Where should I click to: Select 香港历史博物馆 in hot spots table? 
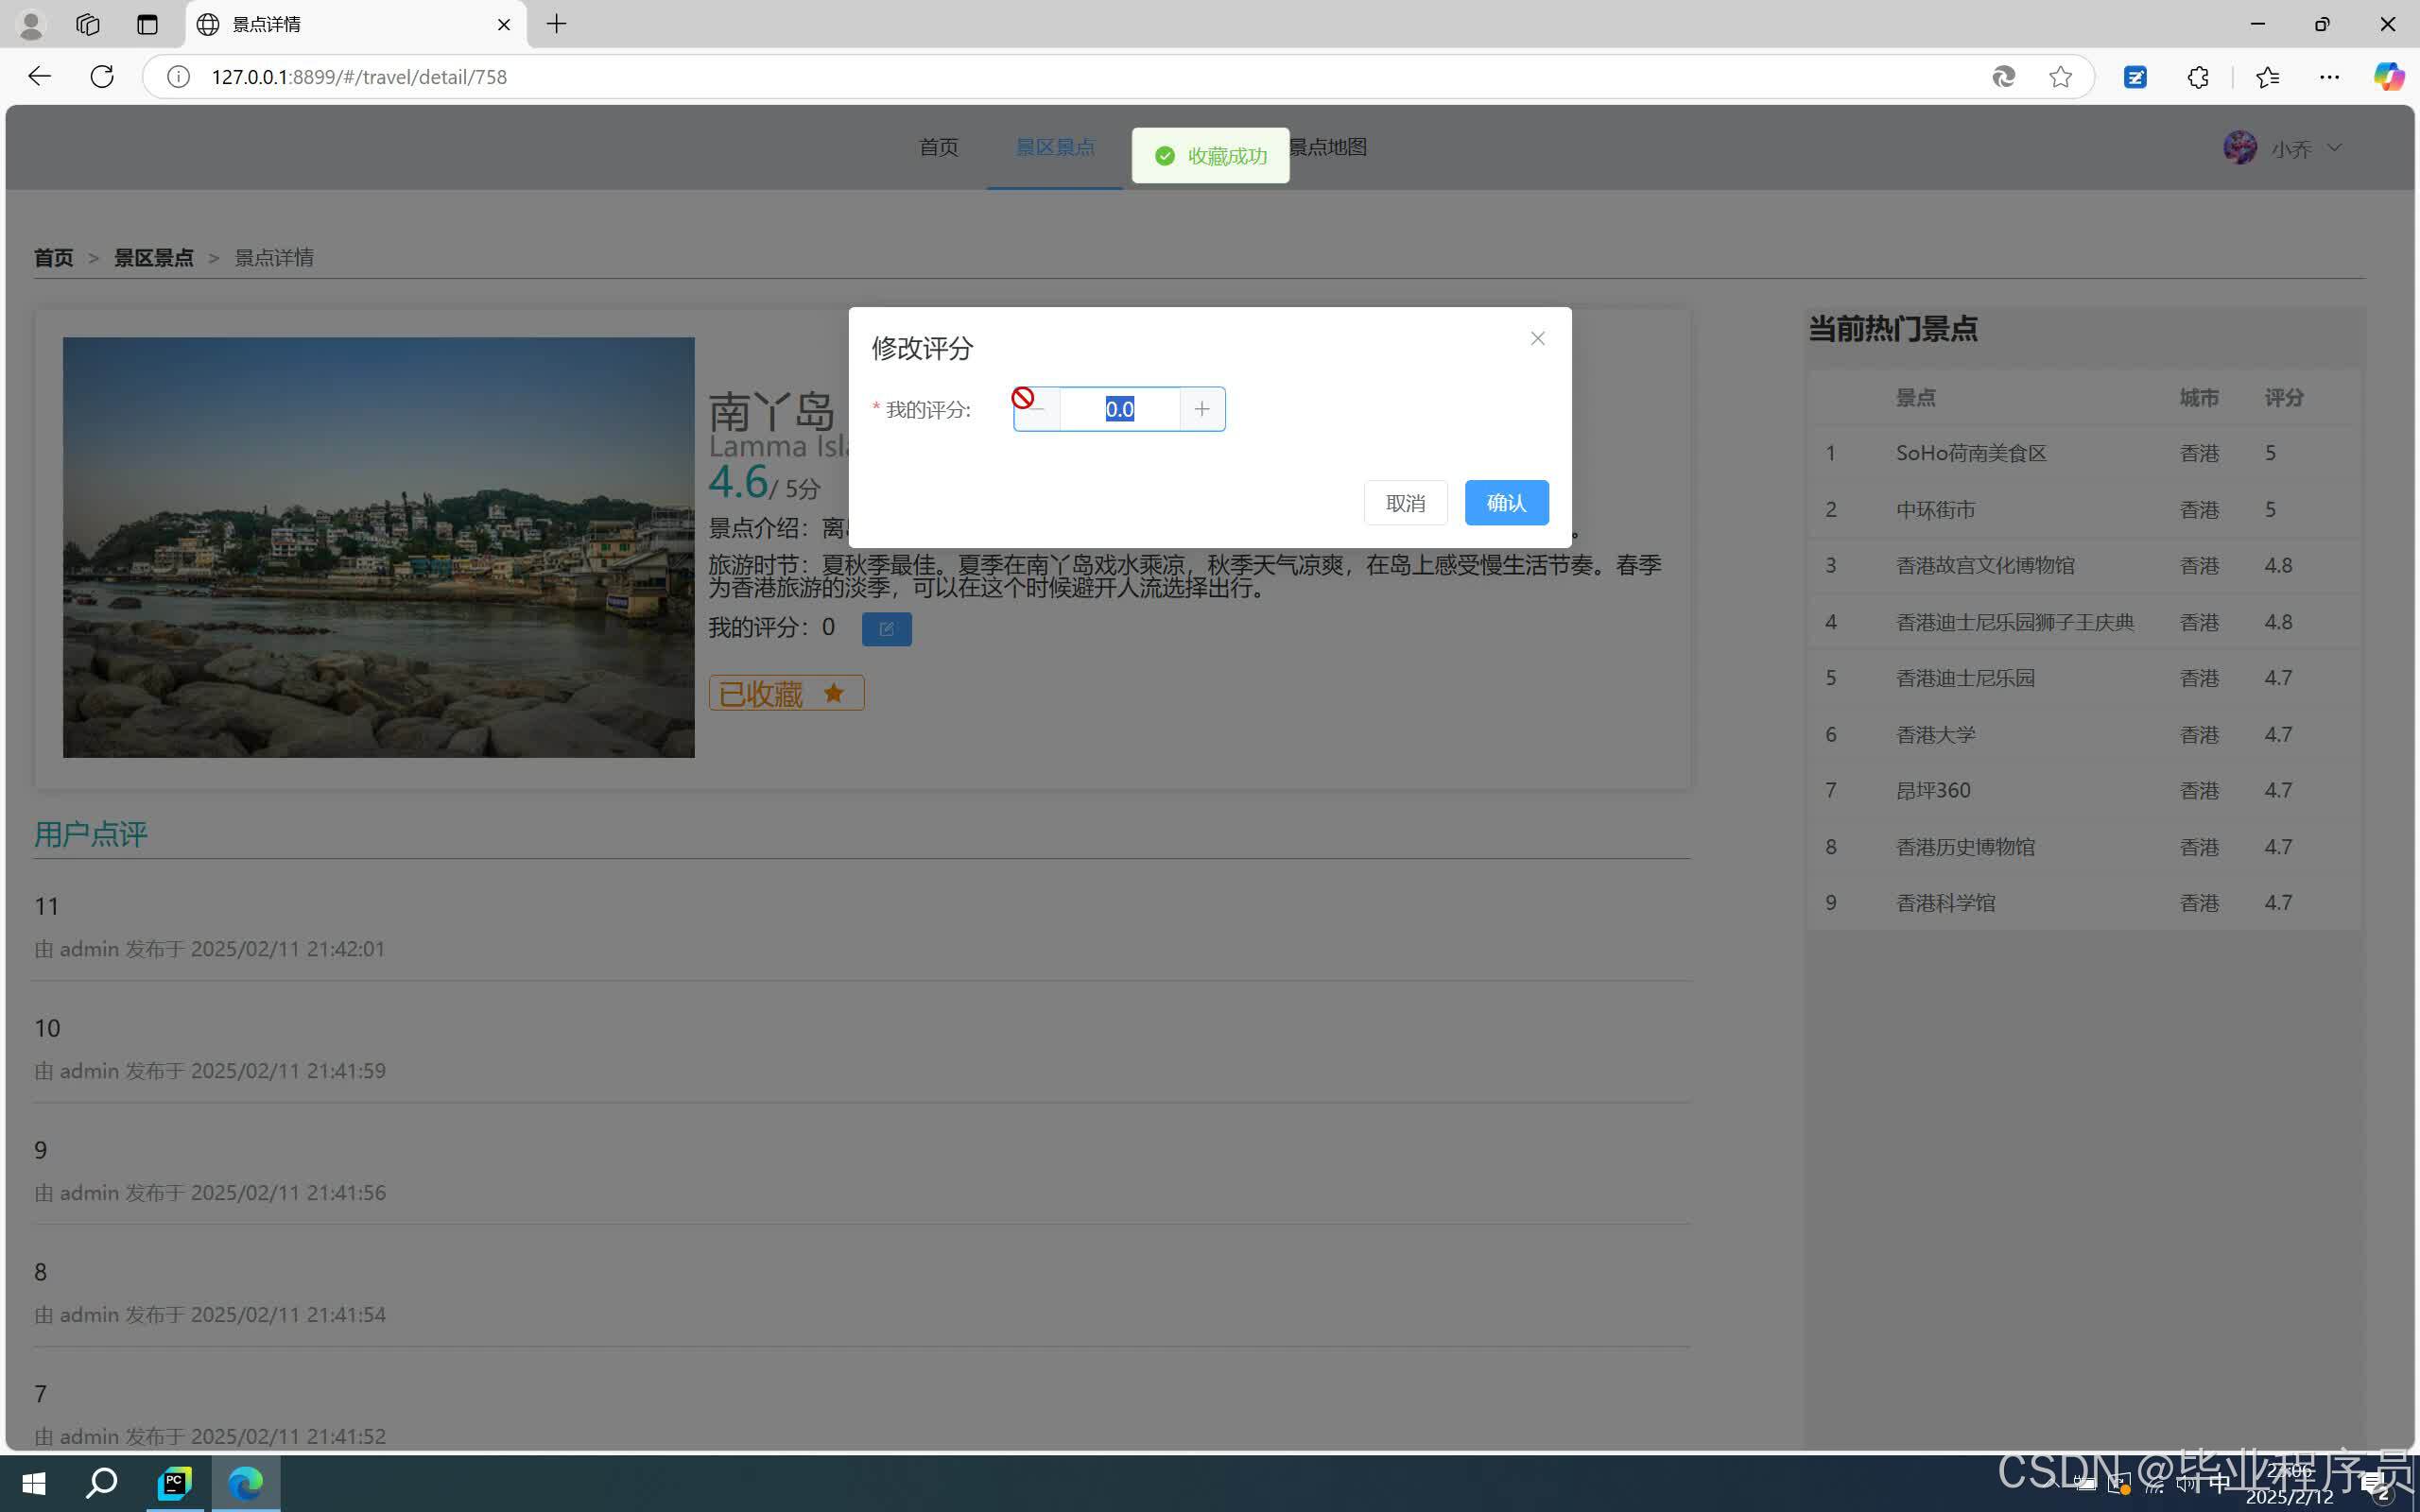tap(1965, 847)
